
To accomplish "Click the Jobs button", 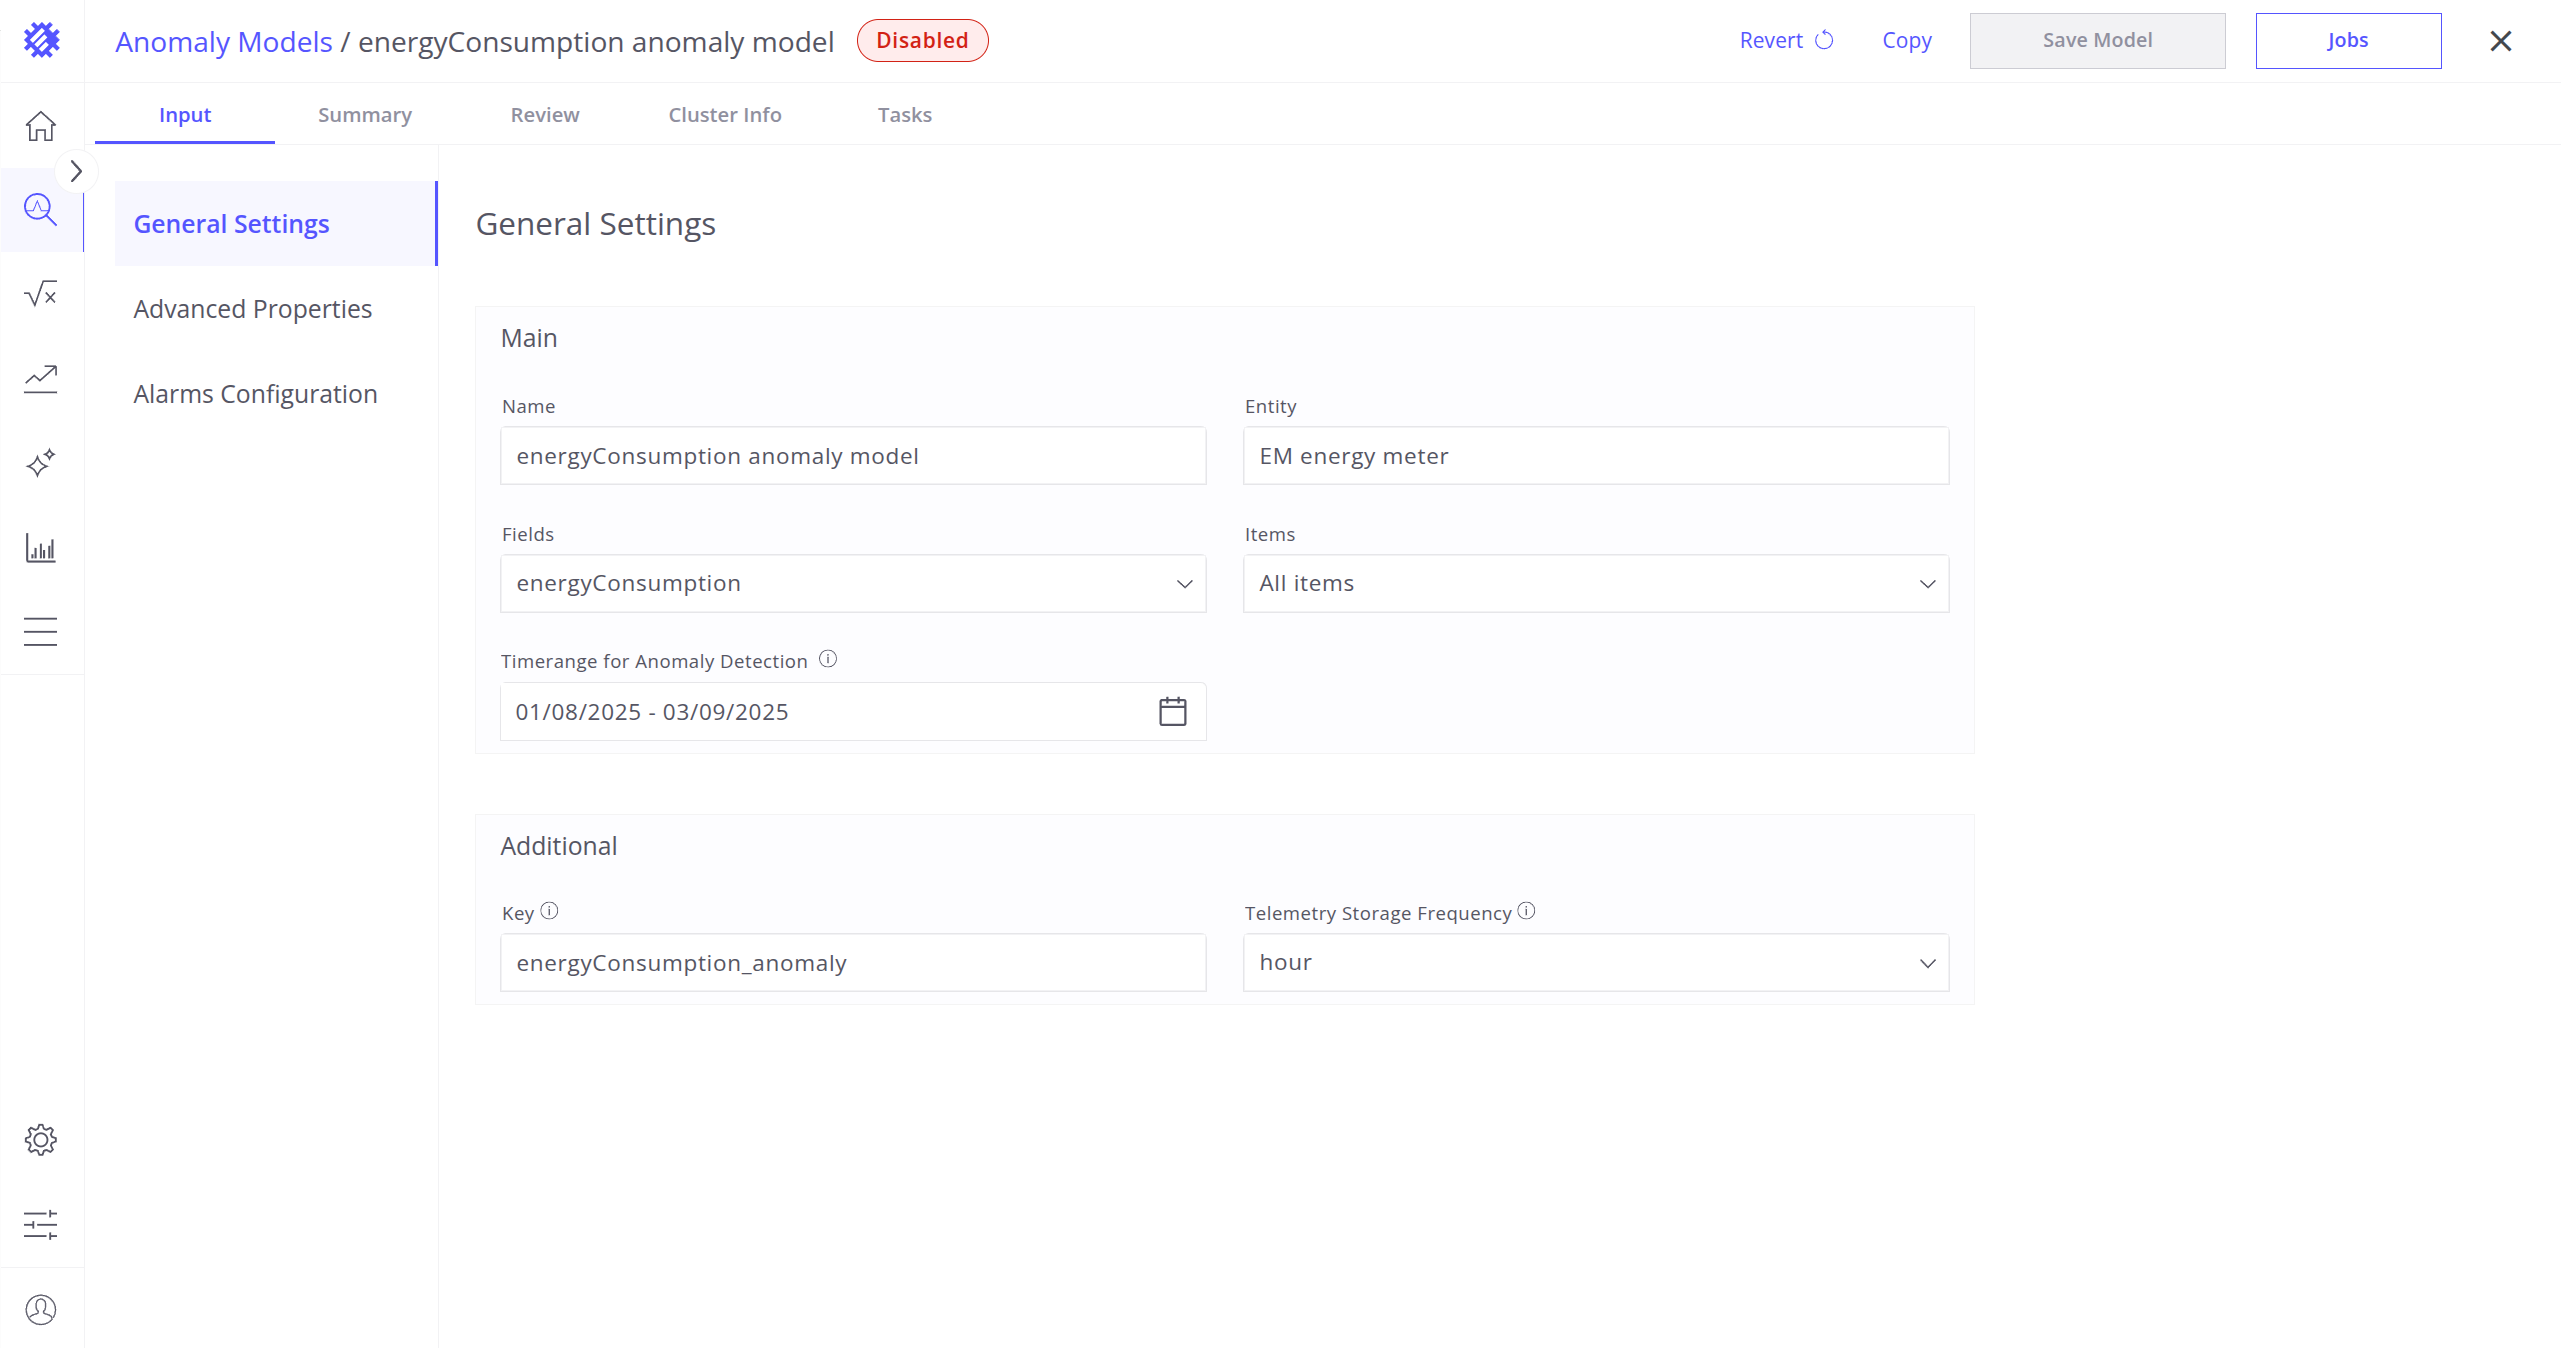I will 2347,41.
